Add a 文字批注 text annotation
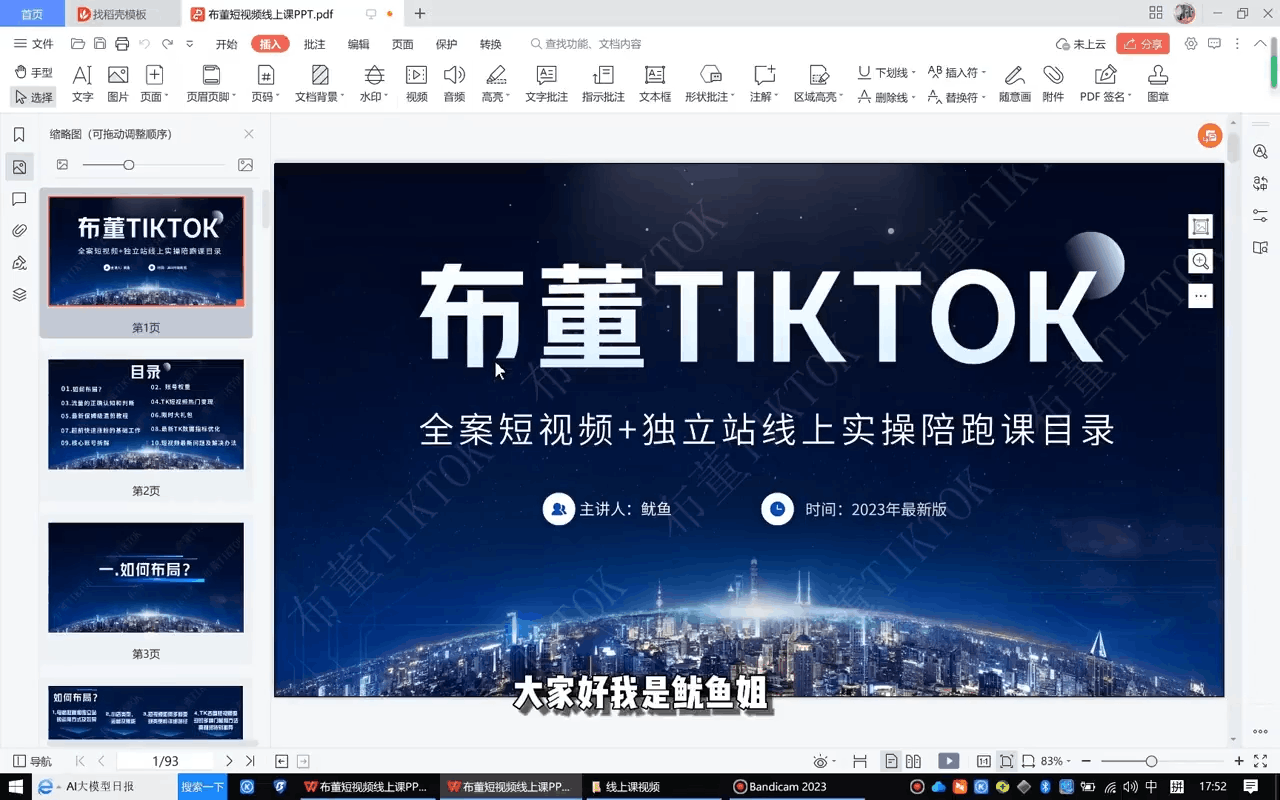1280x800 pixels. pos(547,84)
